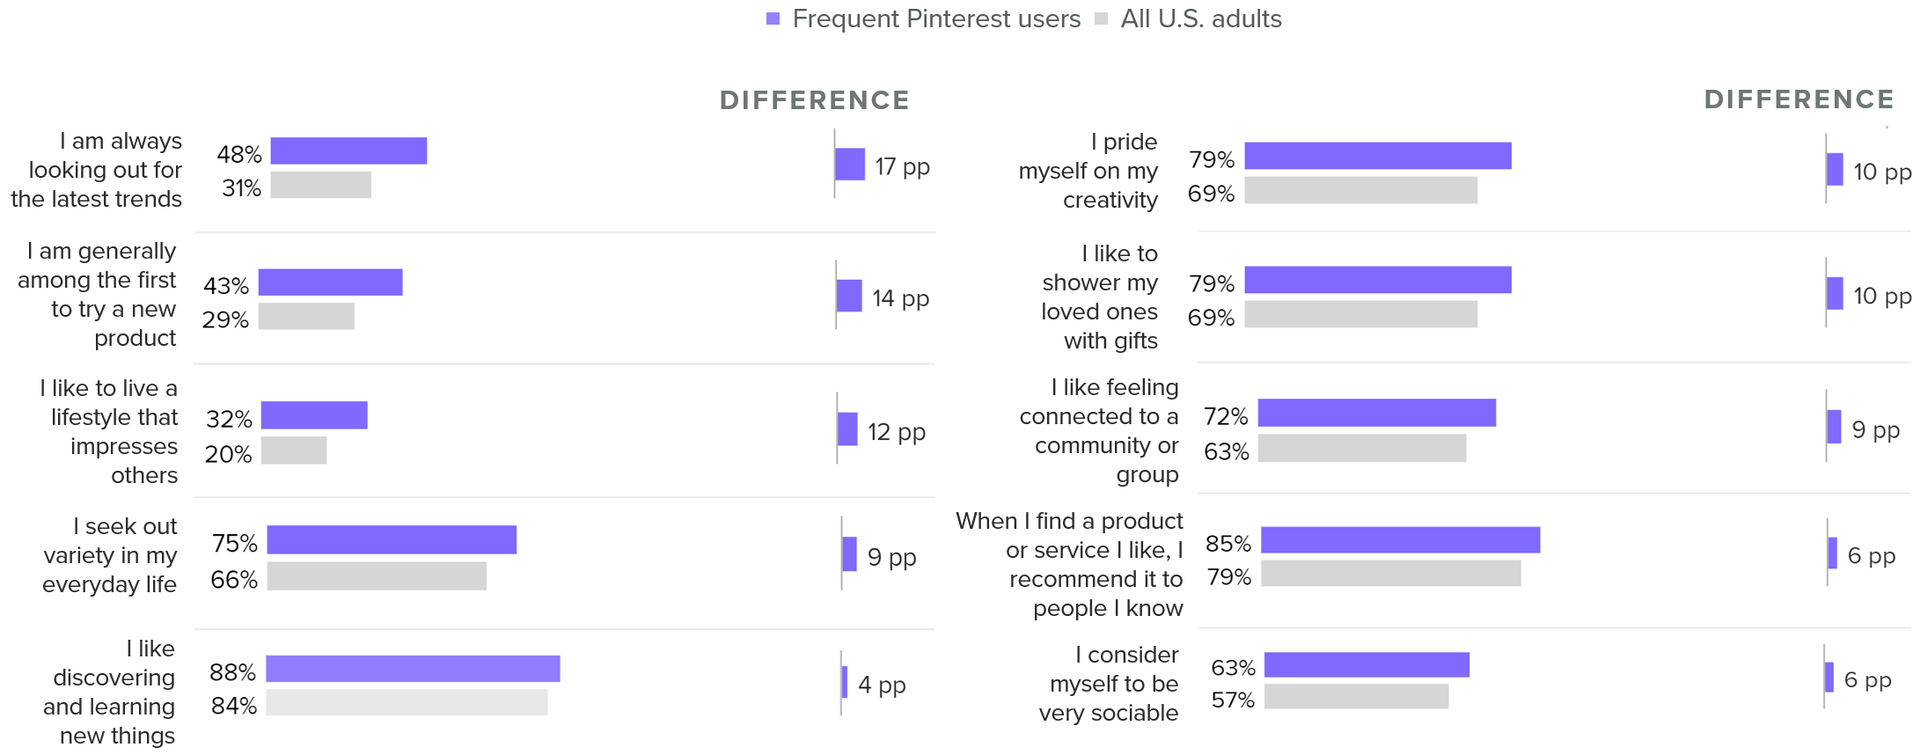Click the gray 31% latest trends bar
This screenshot has height=755, width=1920.
tap(321, 185)
